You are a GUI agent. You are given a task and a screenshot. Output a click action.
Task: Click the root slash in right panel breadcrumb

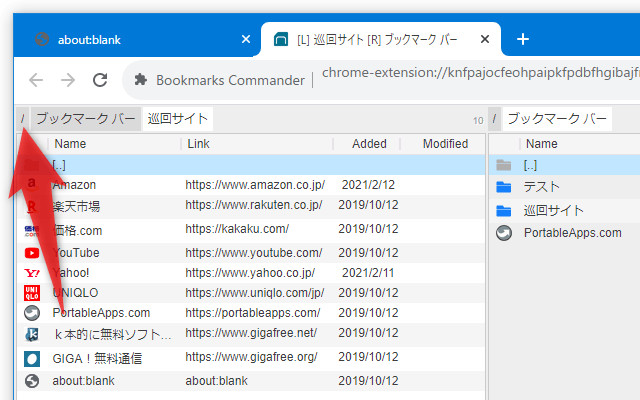494,119
